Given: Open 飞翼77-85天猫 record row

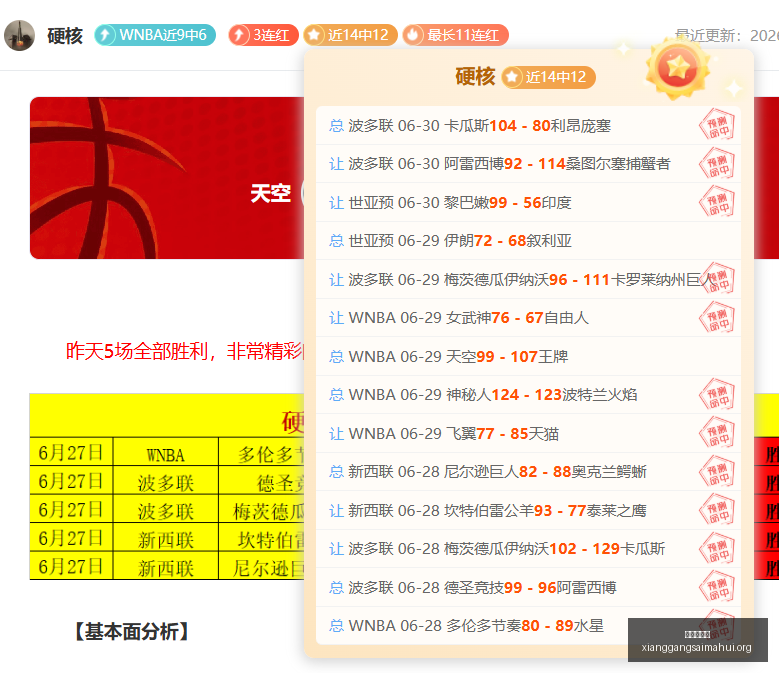Looking at the screenshot, I should [528, 434].
